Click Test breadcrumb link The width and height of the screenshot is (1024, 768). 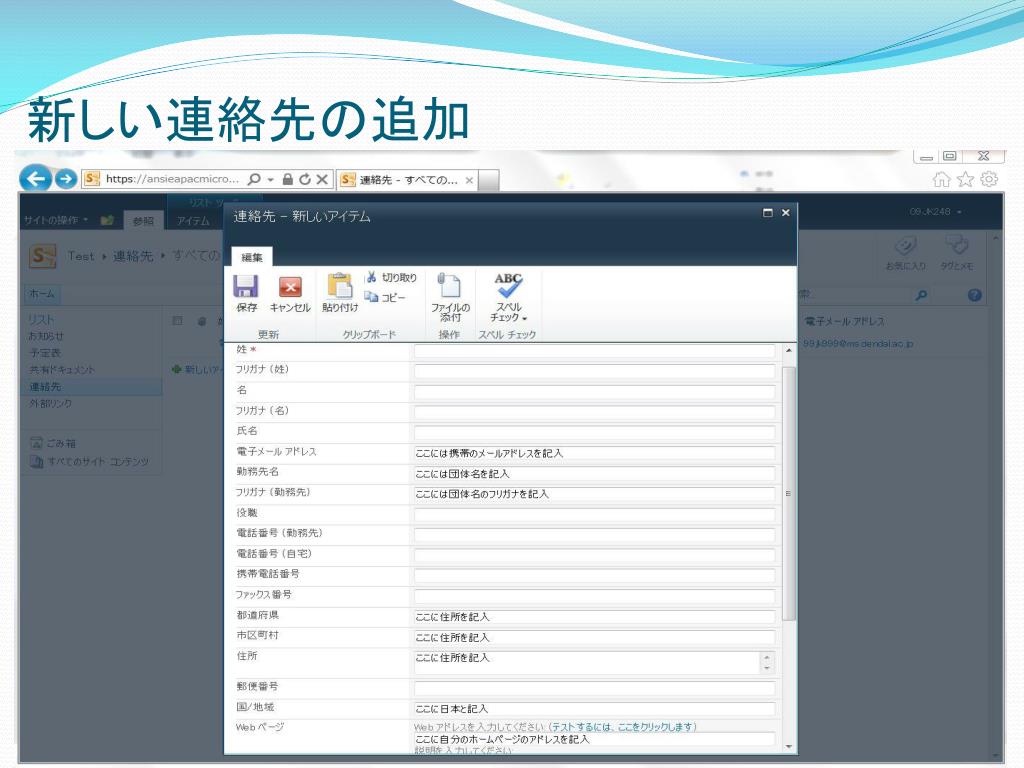[81, 256]
